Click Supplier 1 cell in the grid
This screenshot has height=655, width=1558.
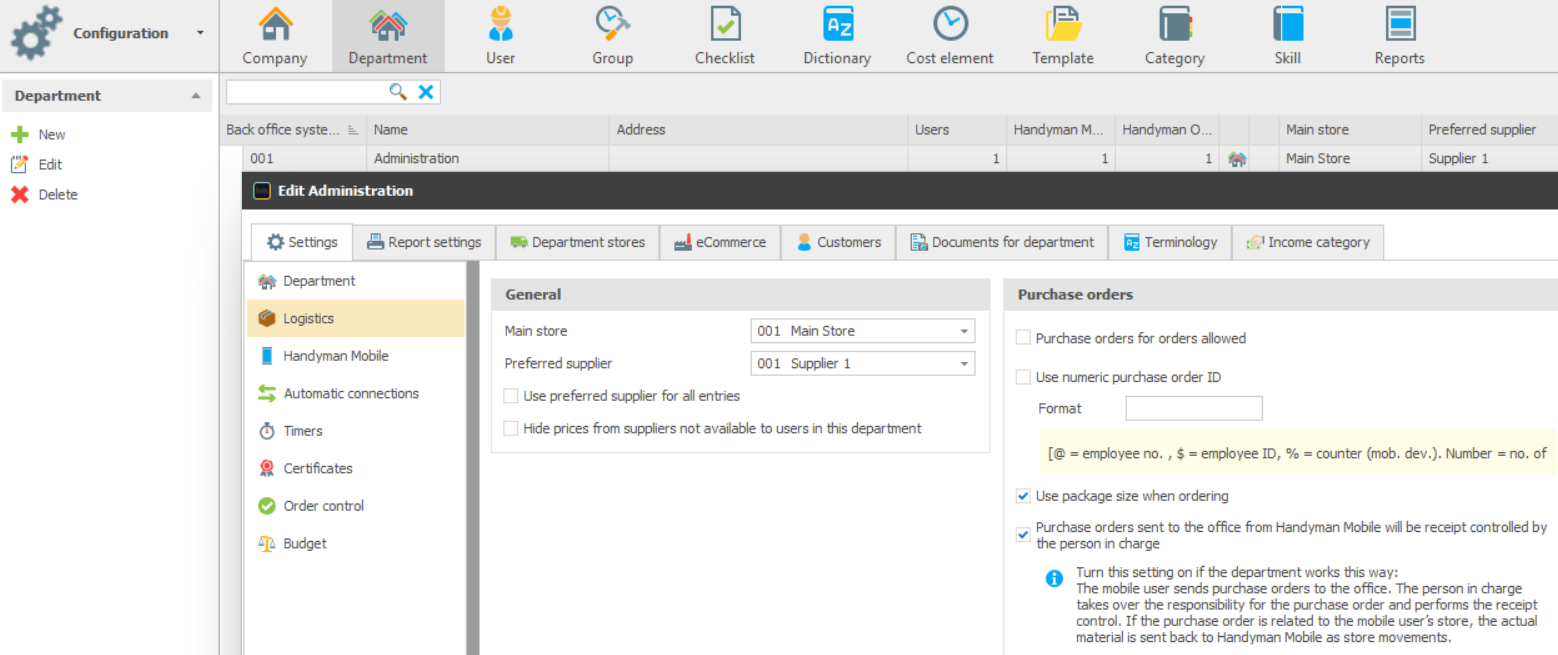1489,158
